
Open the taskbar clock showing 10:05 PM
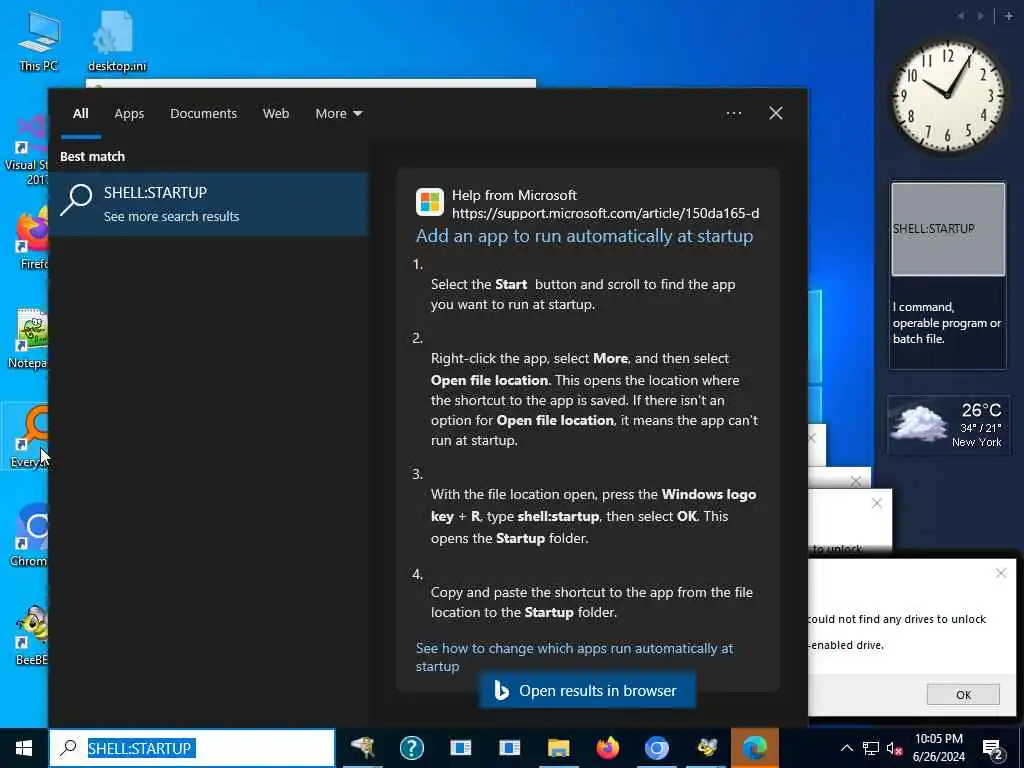pyautogui.click(x=938, y=748)
